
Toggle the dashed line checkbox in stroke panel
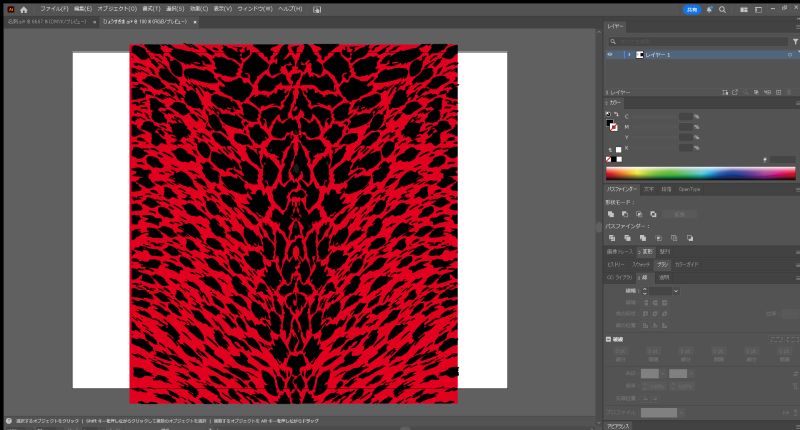click(609, 339)
